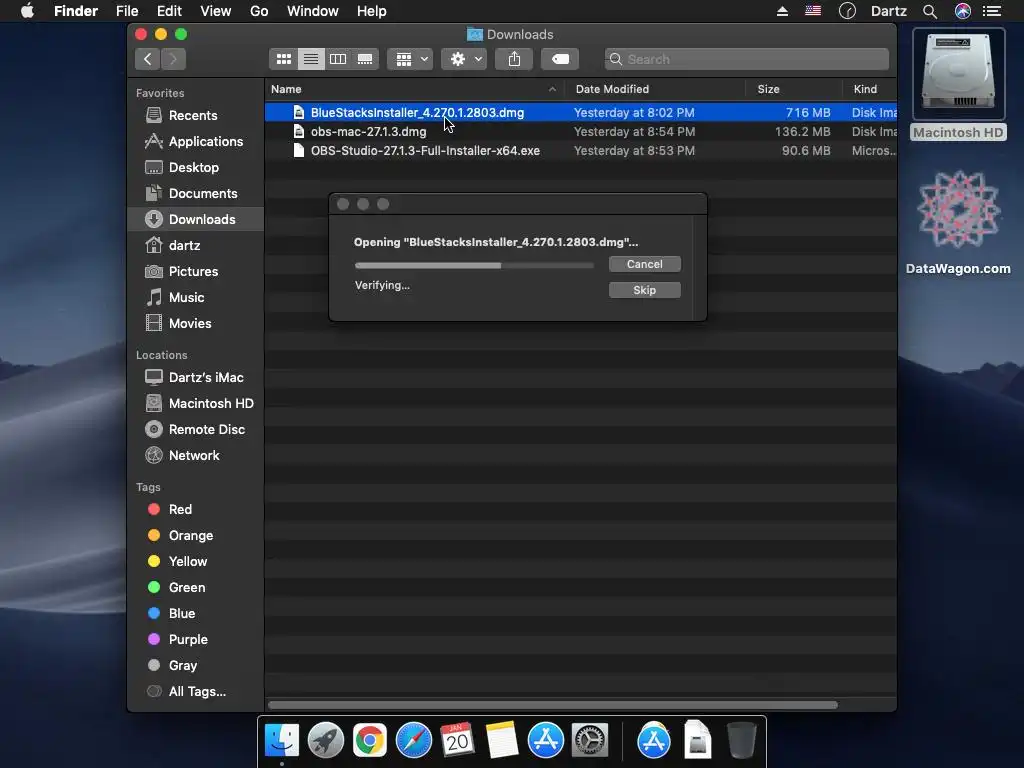Image resolution: width=1024 pixels, height=768 pixels.
Task: Open the US flag input menu
Action: 813,11
